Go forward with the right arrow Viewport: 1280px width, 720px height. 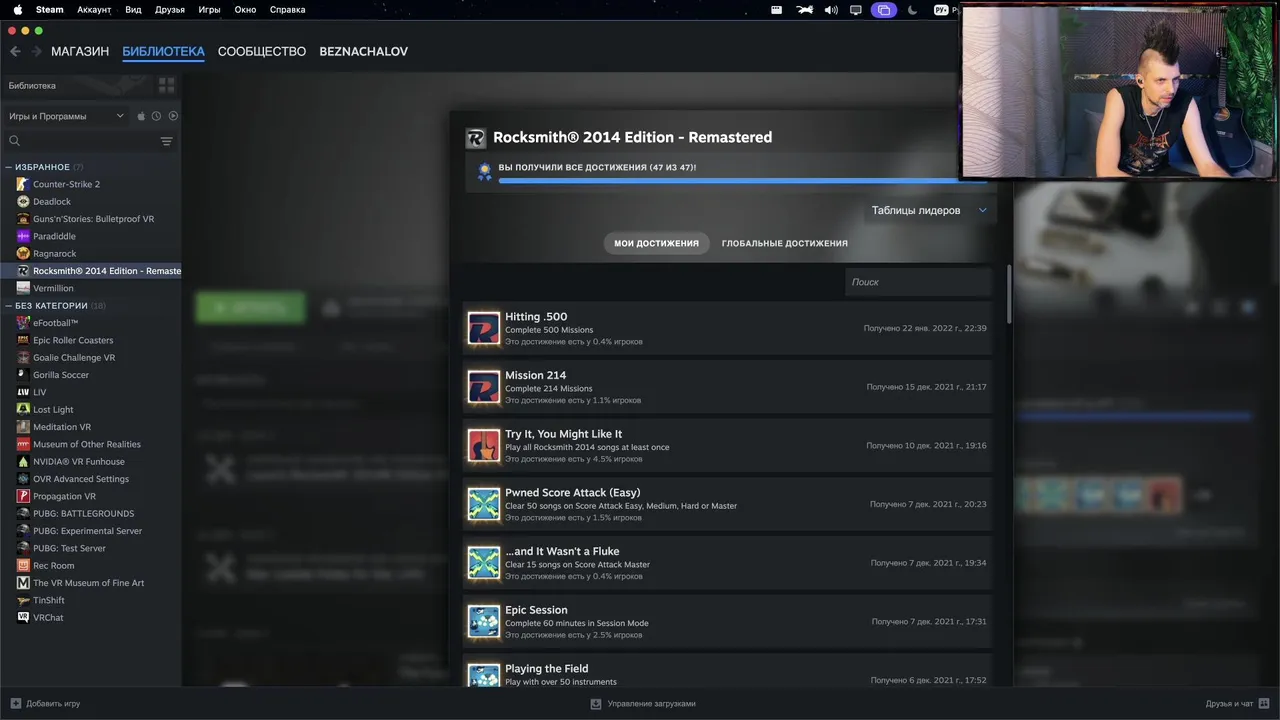click(37, 51)
